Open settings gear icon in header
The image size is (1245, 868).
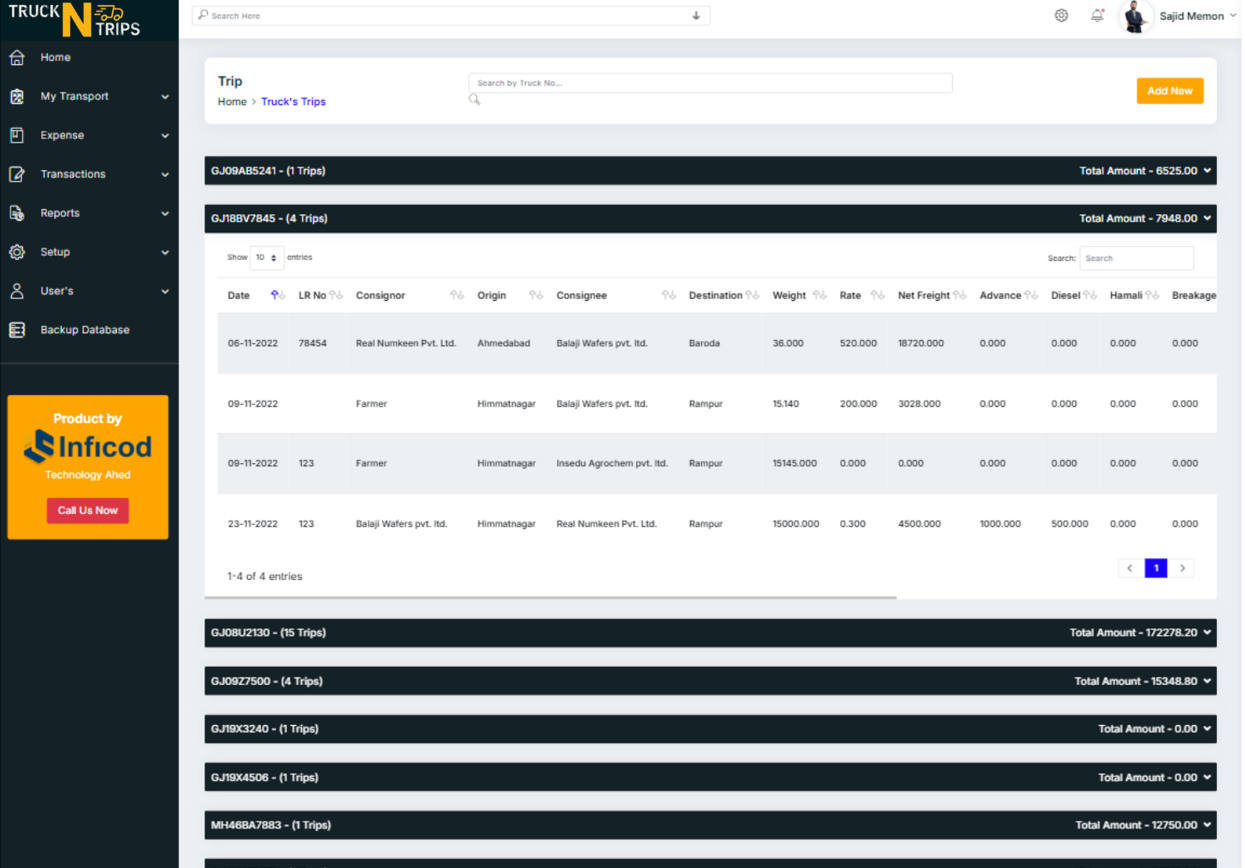pyautogui.click(x=1061, y=16)
